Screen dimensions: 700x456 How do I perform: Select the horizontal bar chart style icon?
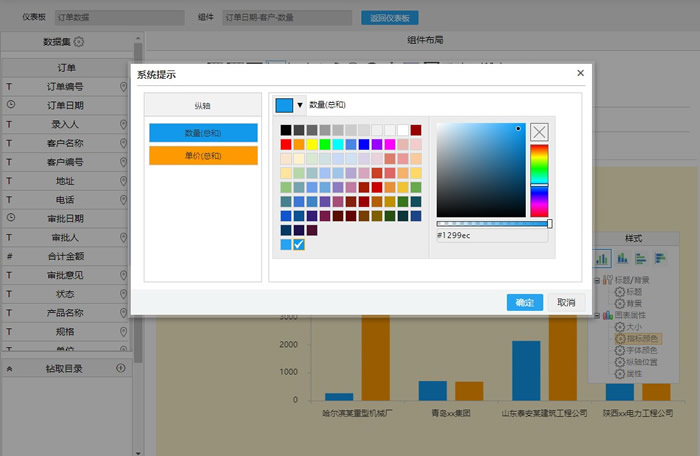click(639, 258)
